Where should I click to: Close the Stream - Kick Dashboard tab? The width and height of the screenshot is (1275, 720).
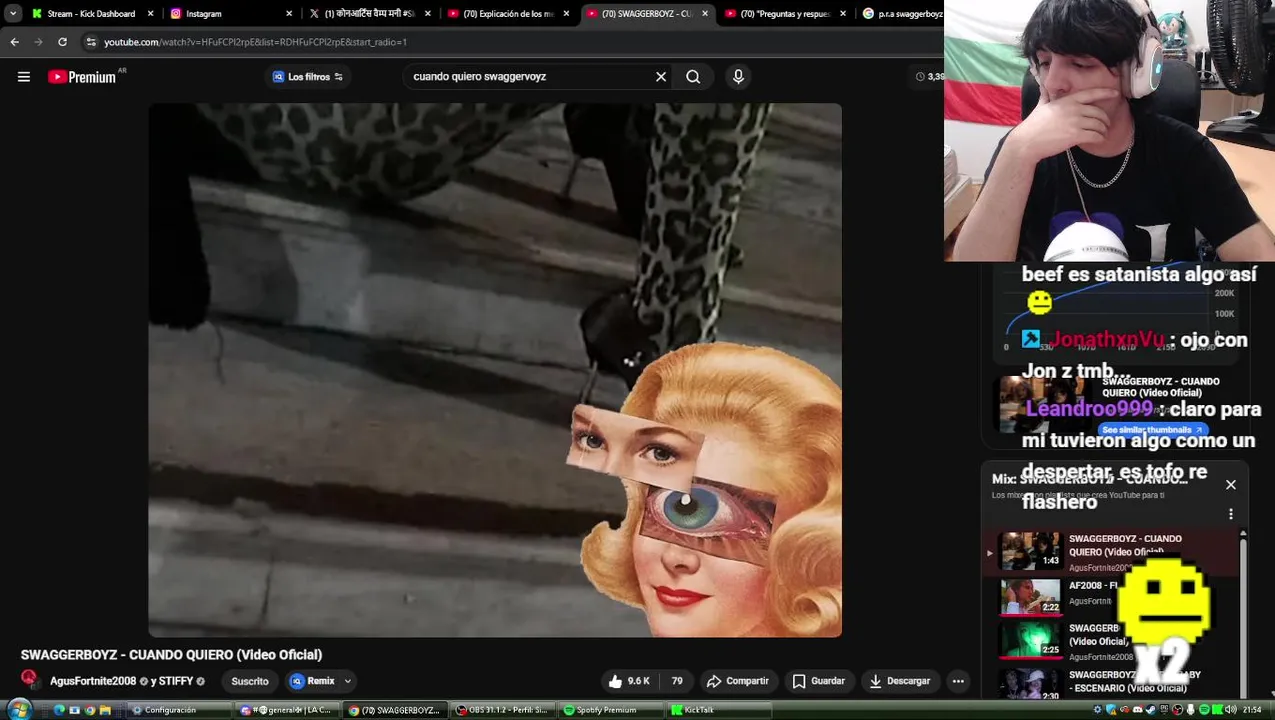coord(151,14)
